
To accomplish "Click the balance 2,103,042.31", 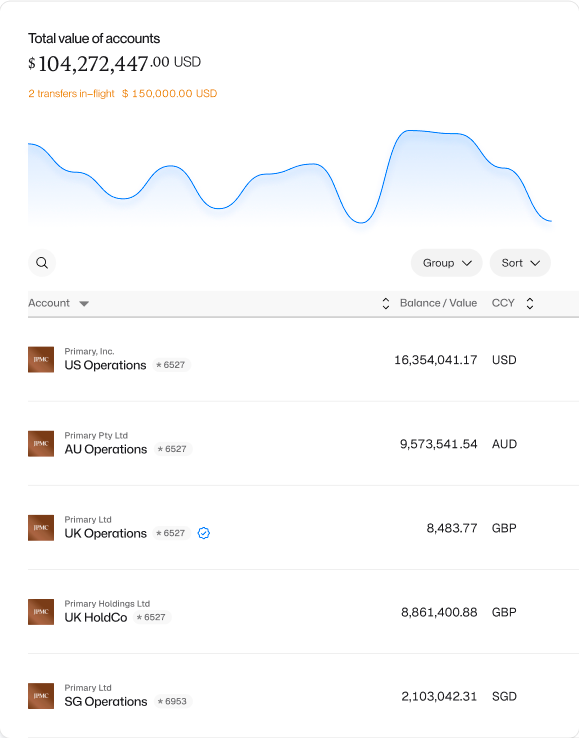I will pyautogui.click(x=439, y=696).
